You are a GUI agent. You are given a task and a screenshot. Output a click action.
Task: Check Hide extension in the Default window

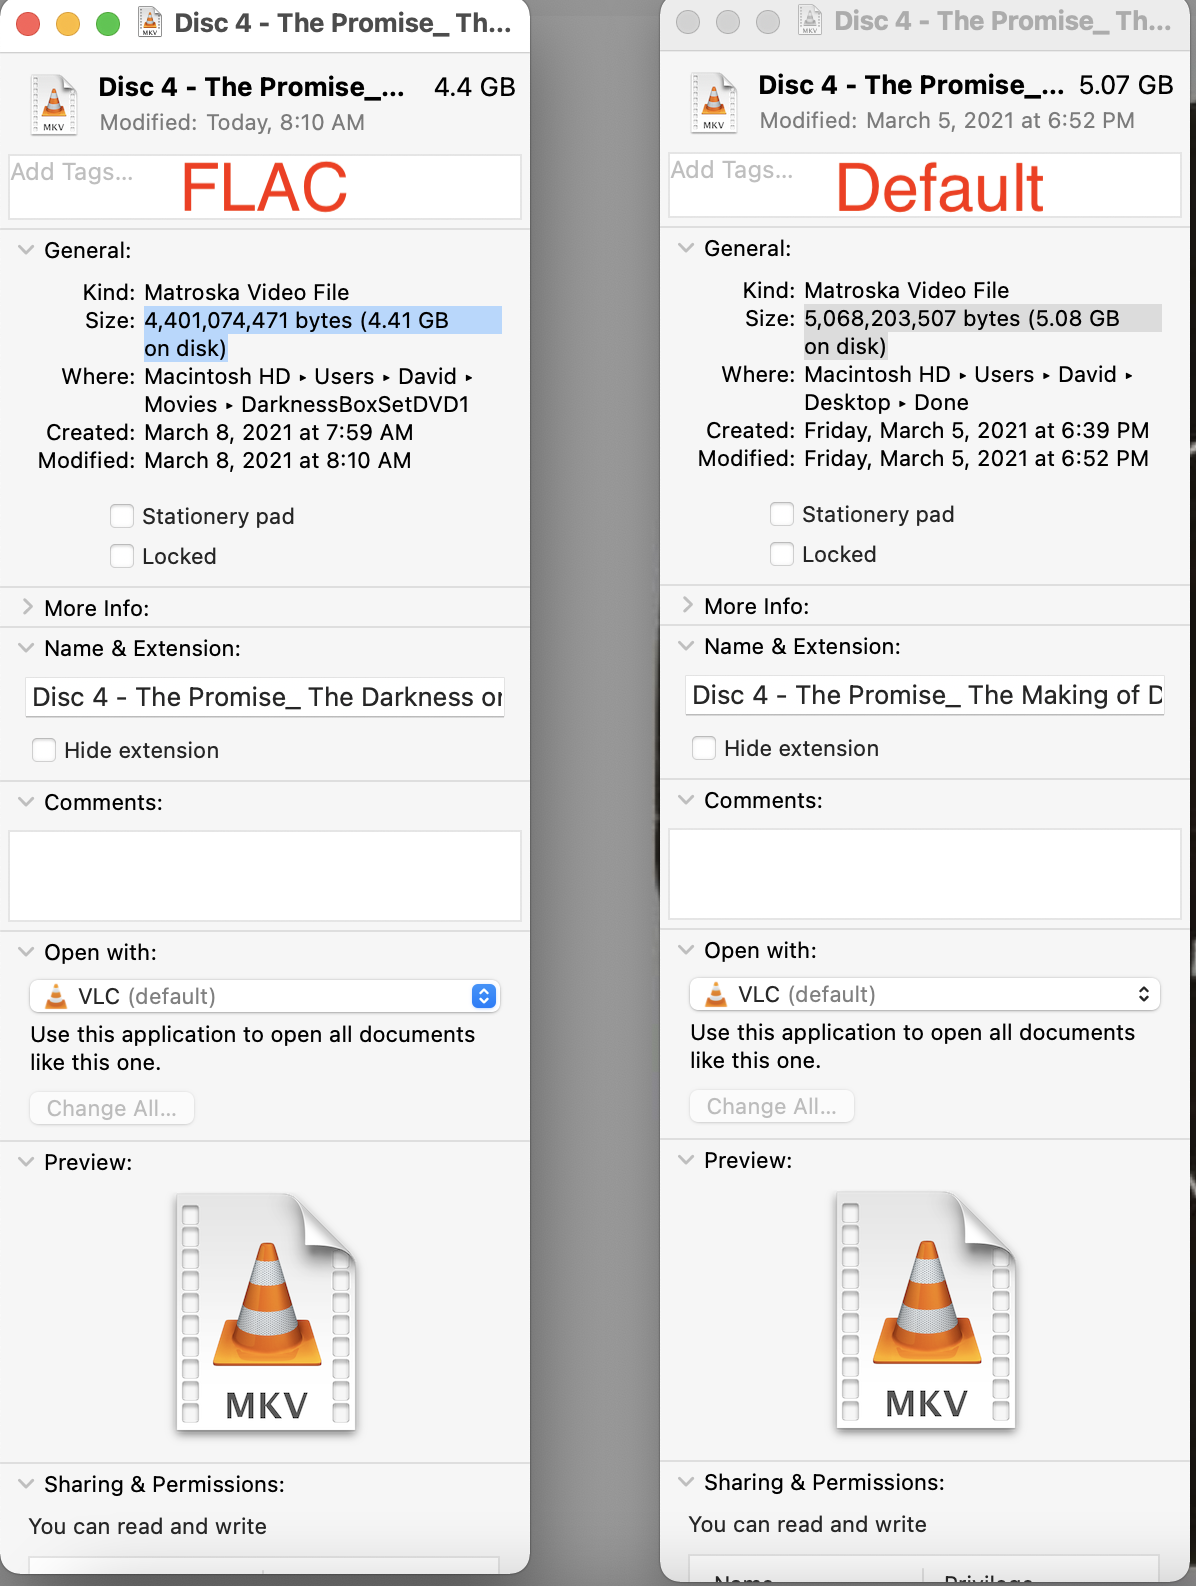(x=704, y=748)
